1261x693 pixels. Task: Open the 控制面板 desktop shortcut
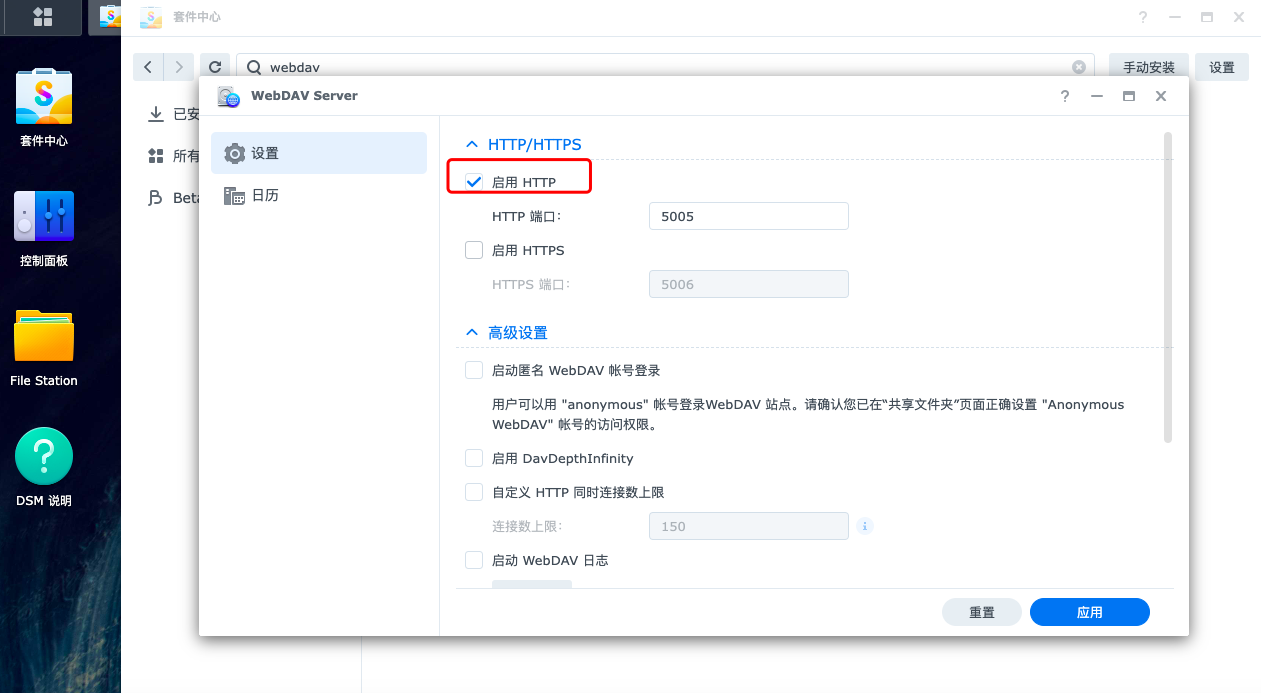click(44, 228)
